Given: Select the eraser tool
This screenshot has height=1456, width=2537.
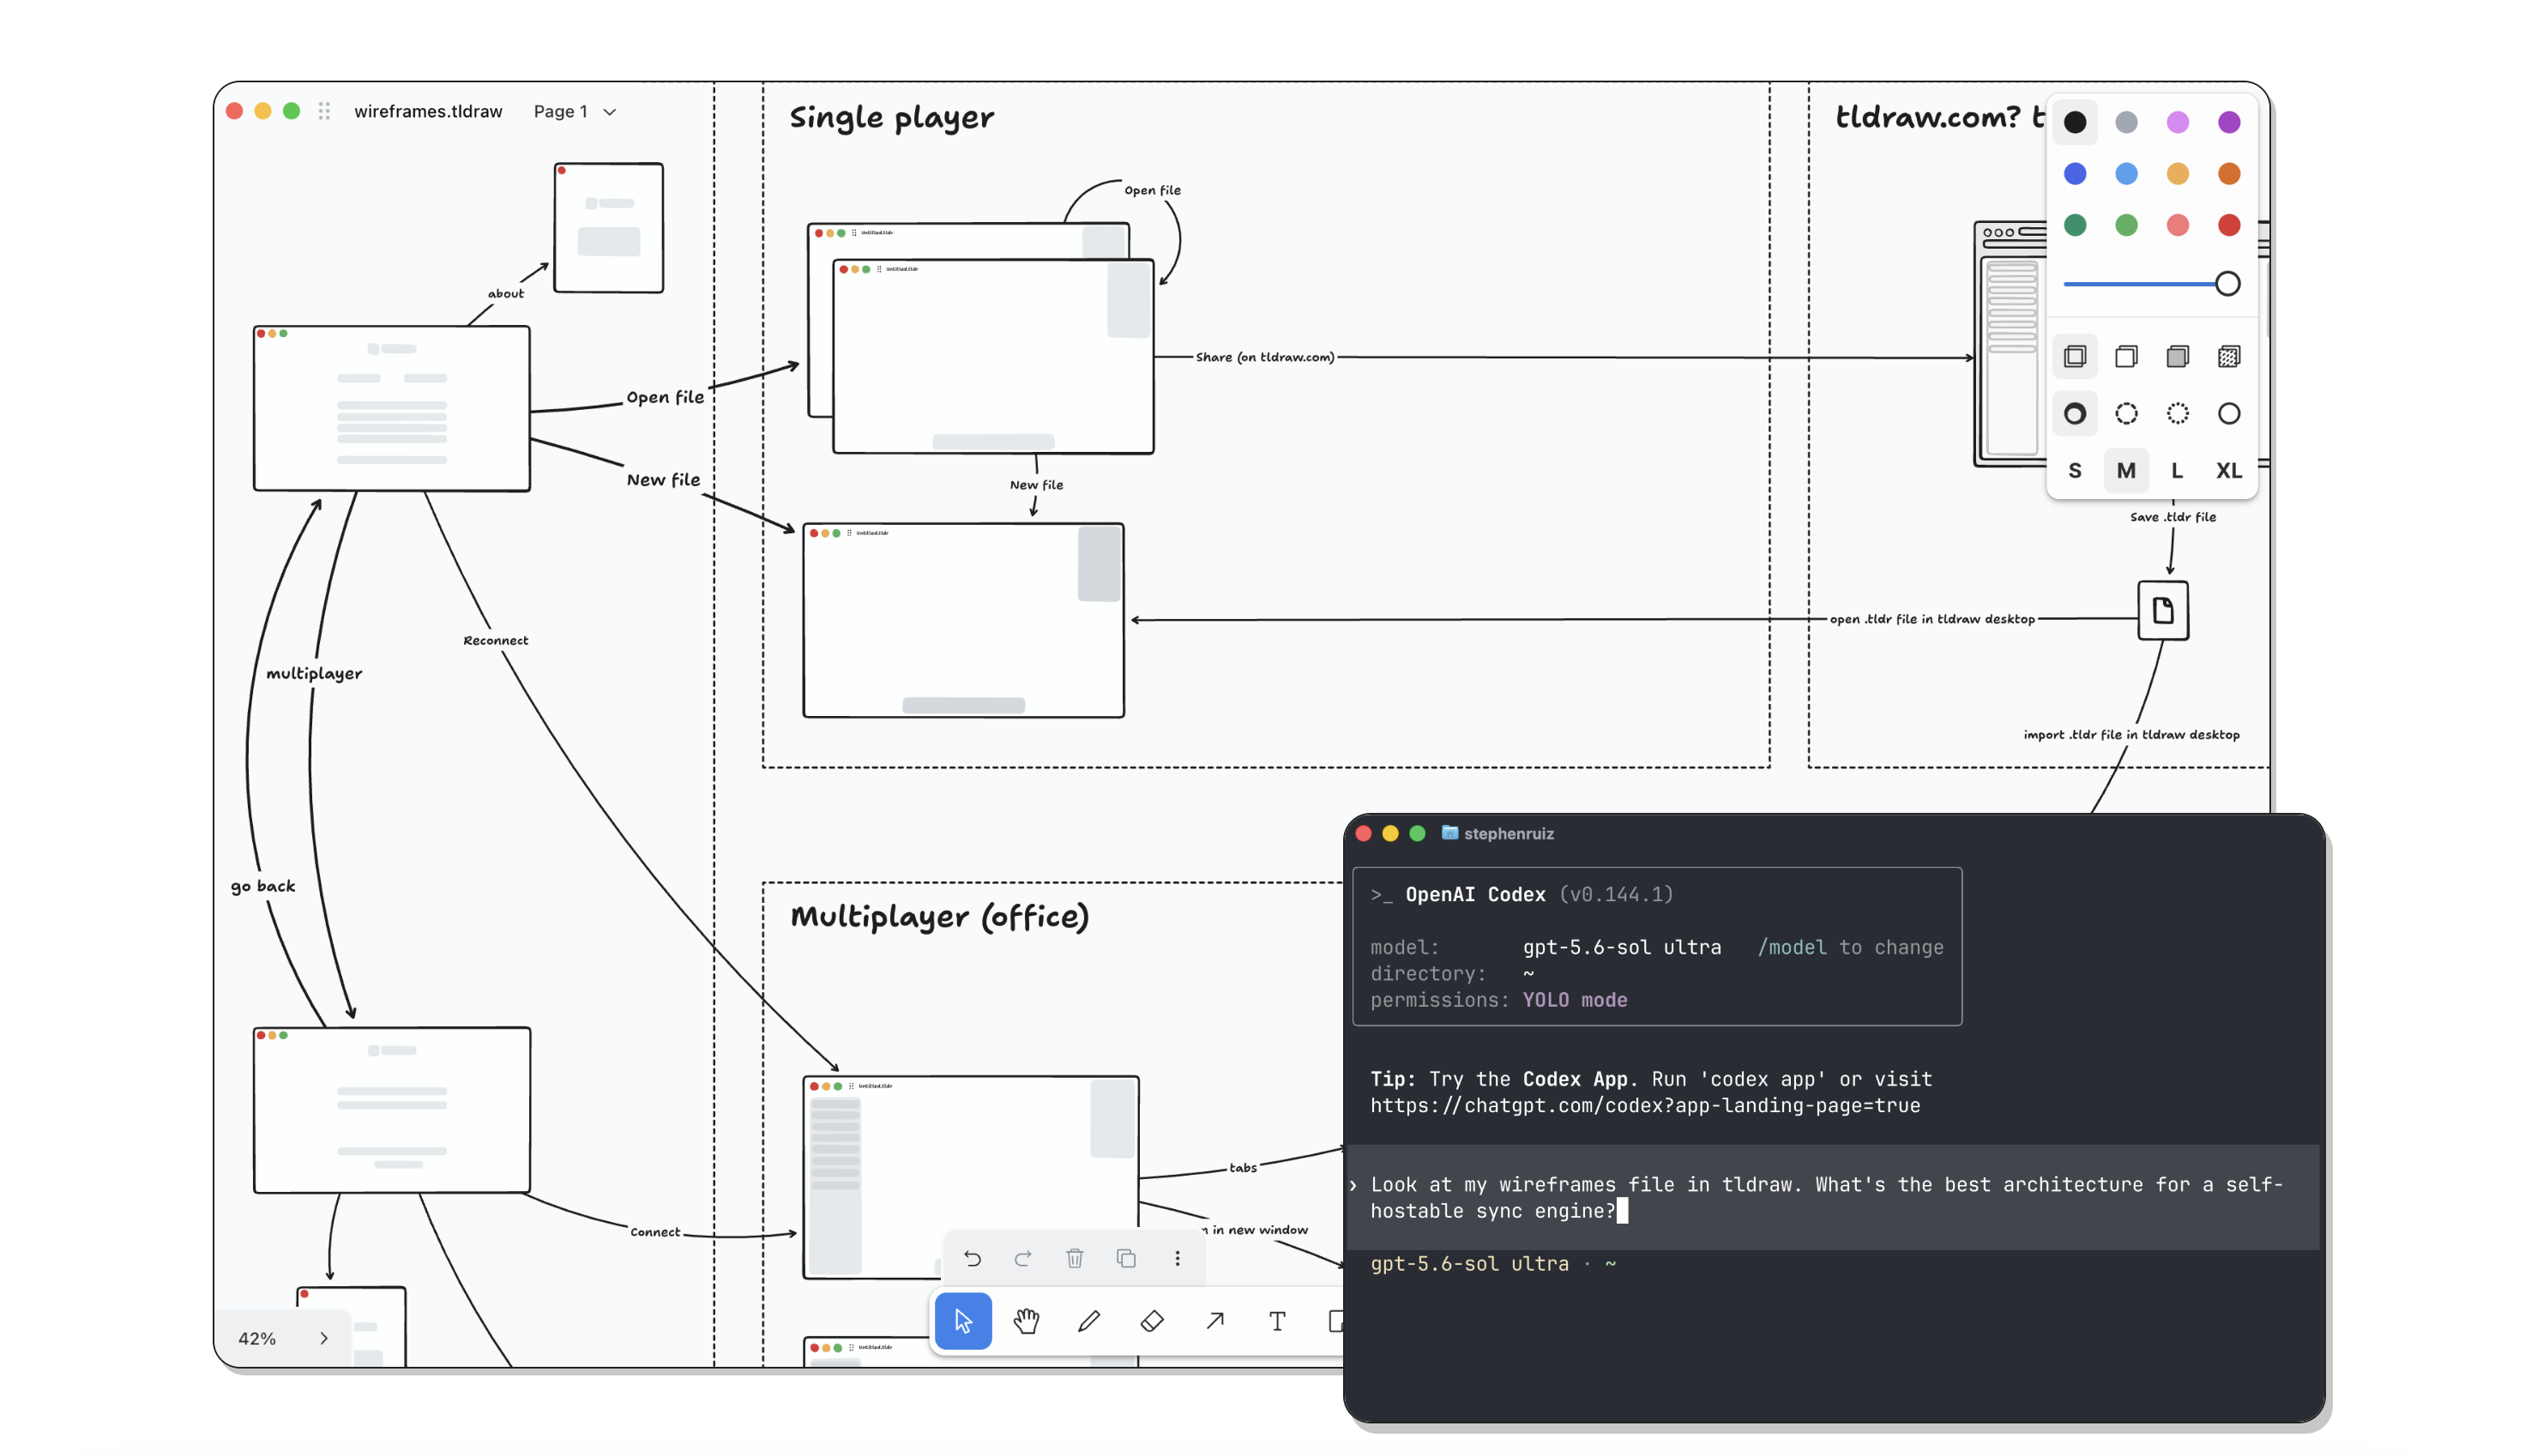Looking at the screenshot, I should tap(1152, 1321).
